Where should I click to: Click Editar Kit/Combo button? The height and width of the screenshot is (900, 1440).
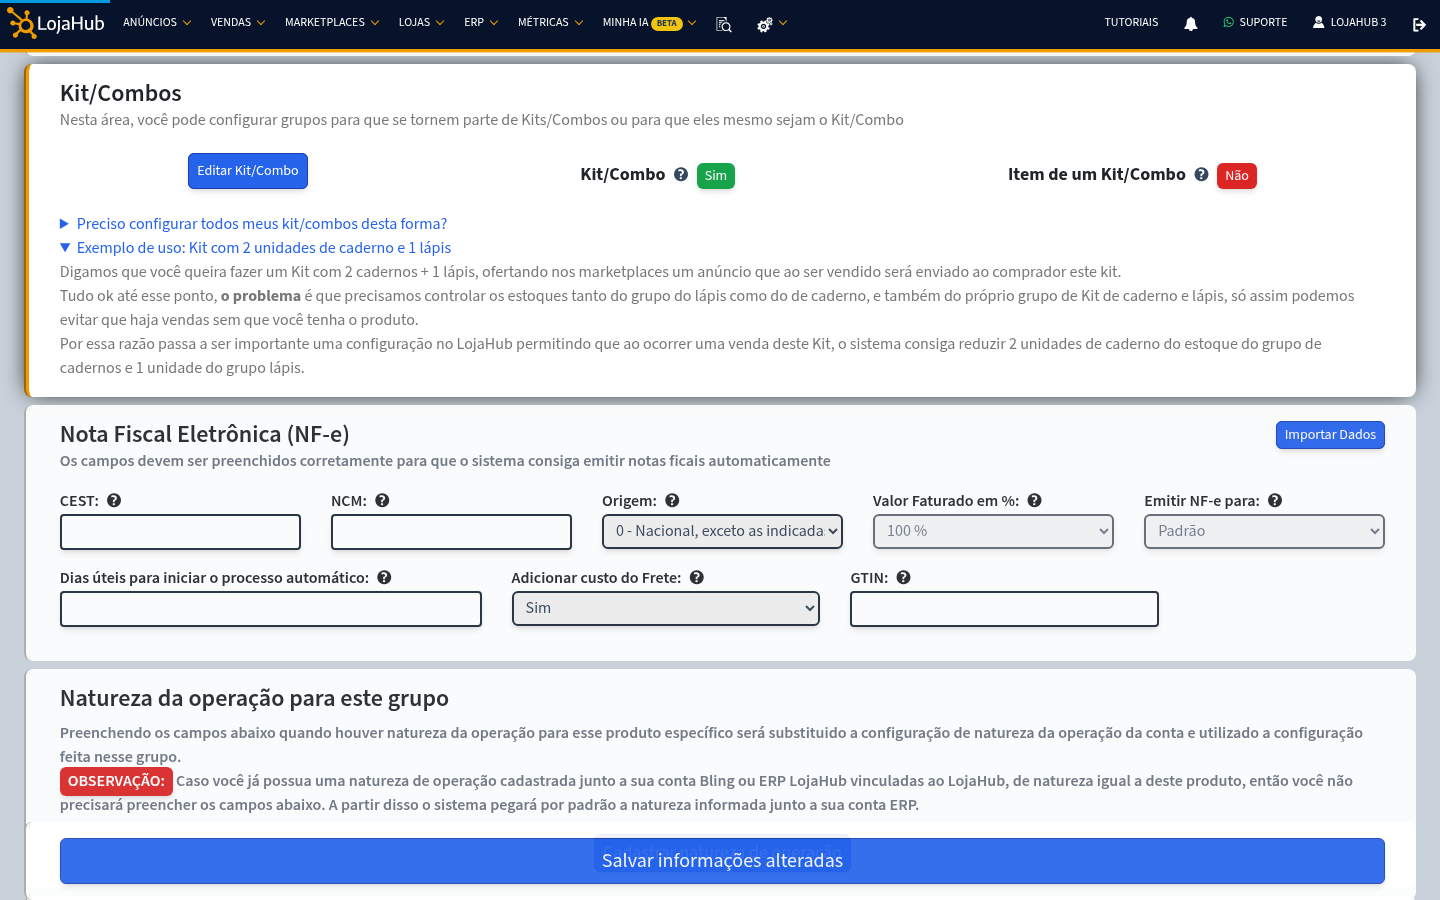click(248, 171)
